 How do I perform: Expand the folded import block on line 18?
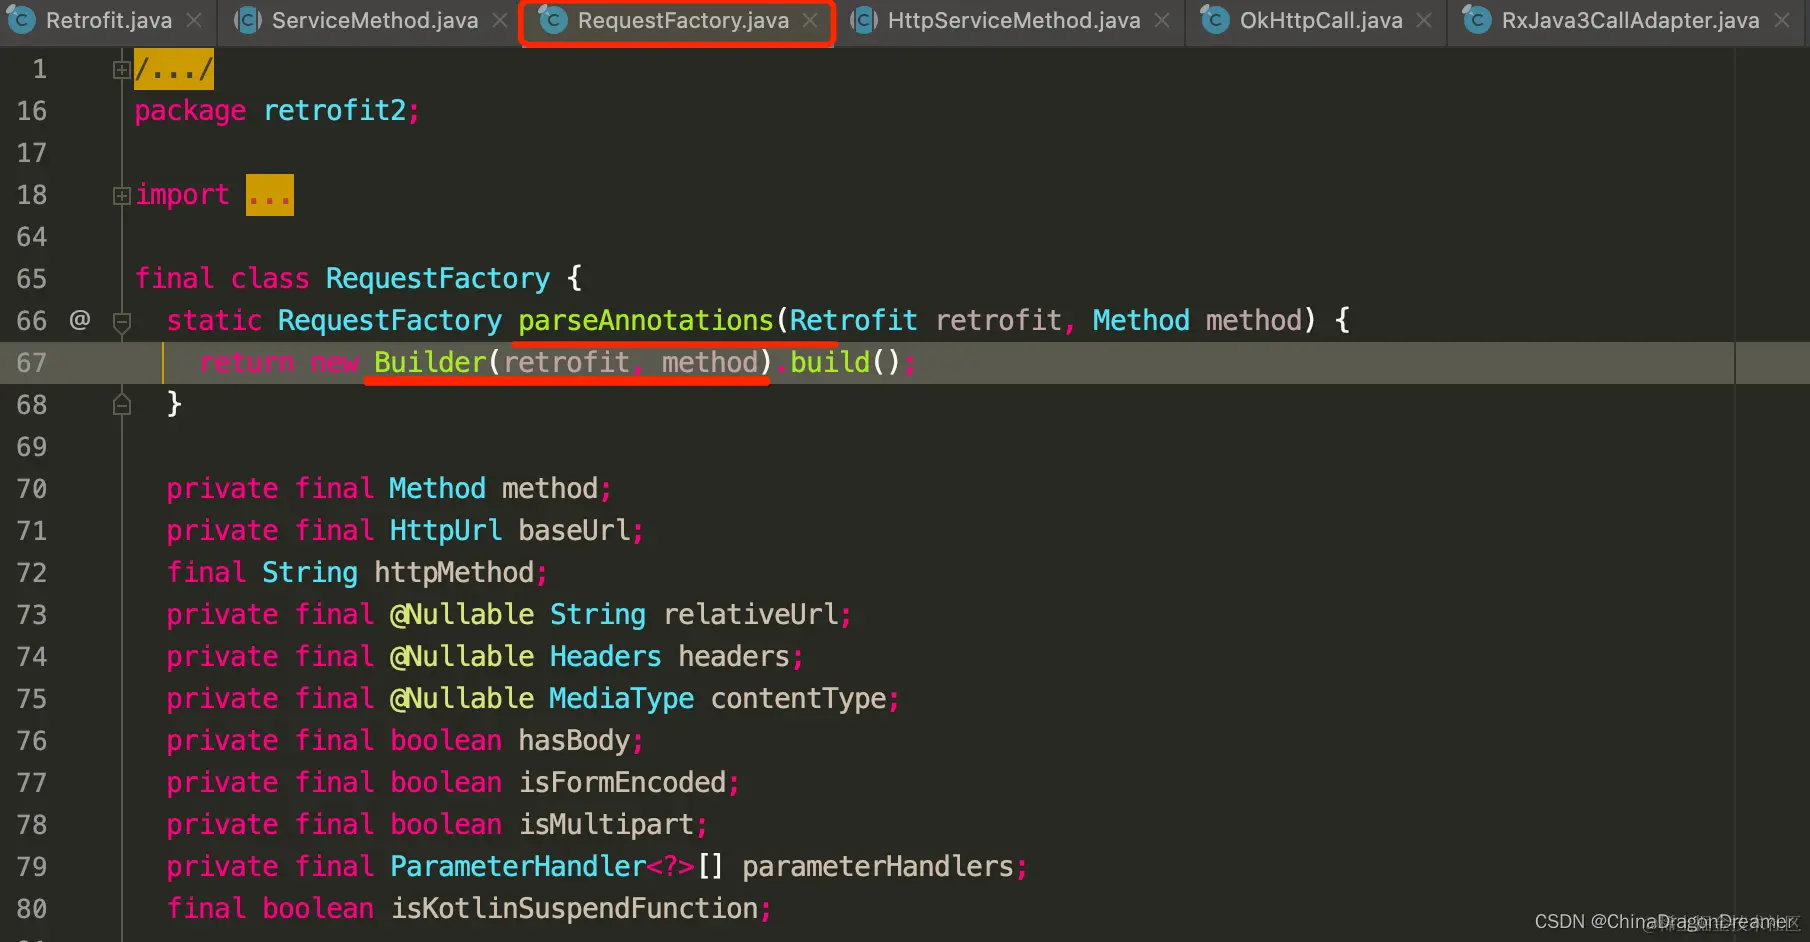click(122, 196)
